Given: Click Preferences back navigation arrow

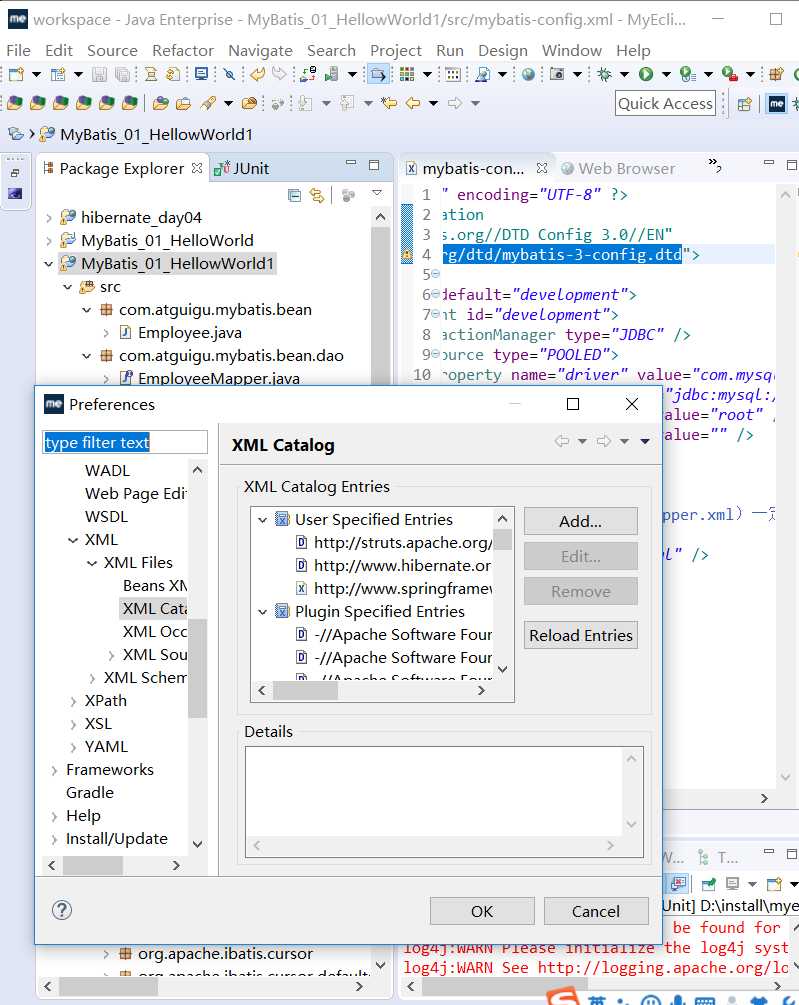Looking at the screenshot, I should 562,441.
